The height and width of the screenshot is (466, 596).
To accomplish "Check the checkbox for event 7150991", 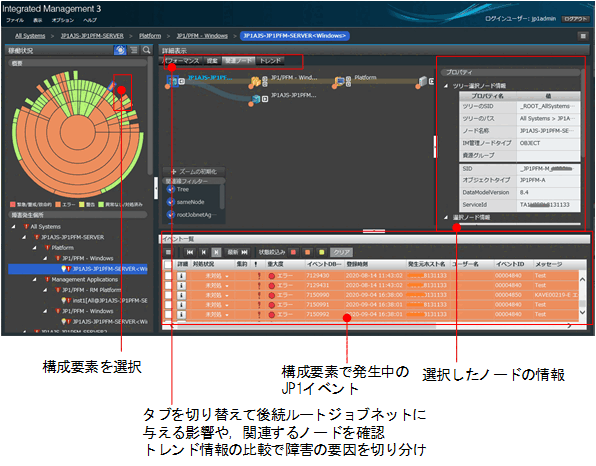I will (x=168, y=304).
